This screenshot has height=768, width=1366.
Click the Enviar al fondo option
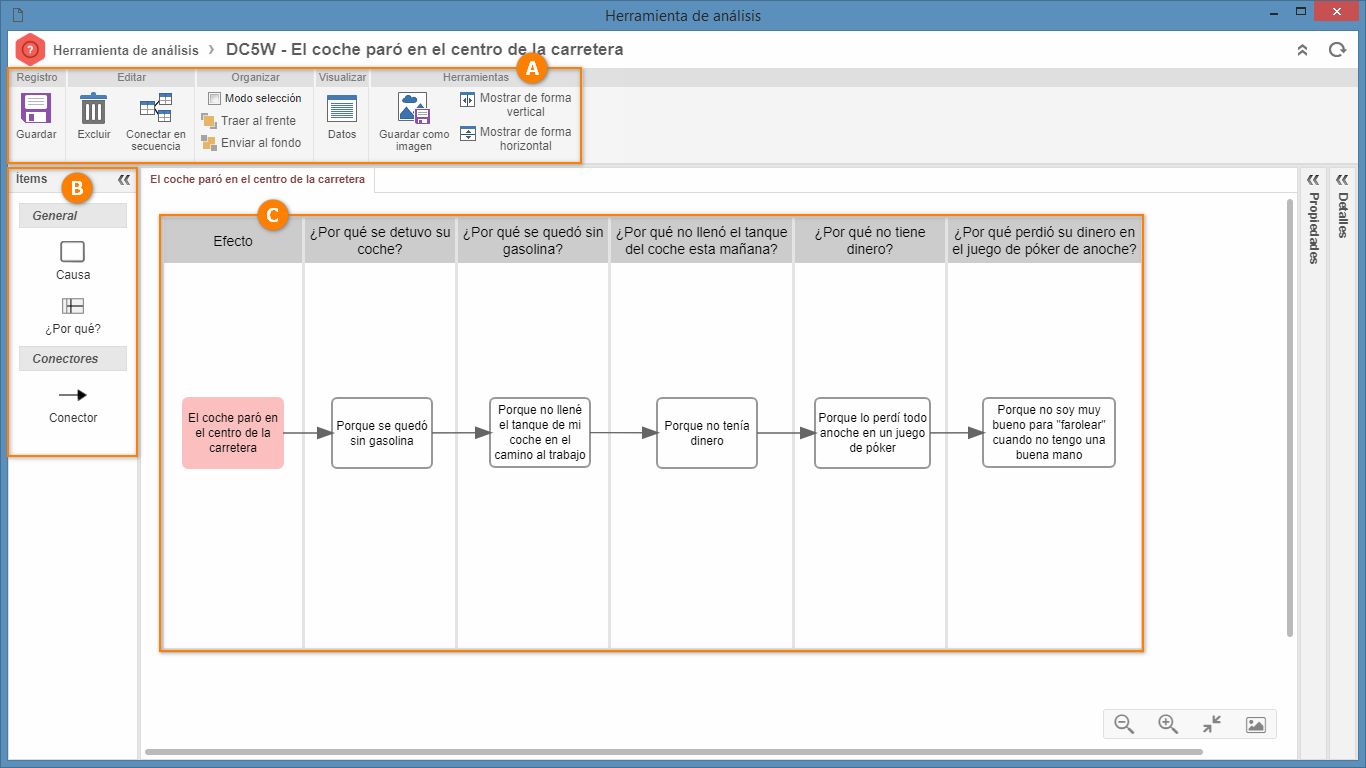point(251,143)
